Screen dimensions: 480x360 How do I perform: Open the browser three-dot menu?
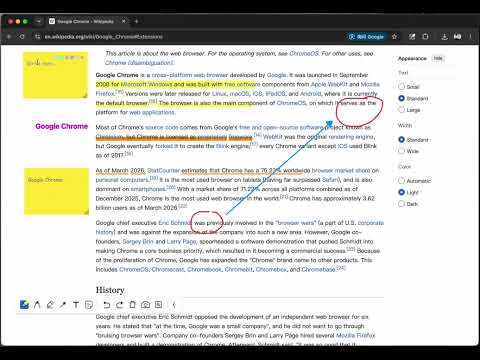click(x=470, y=37)
